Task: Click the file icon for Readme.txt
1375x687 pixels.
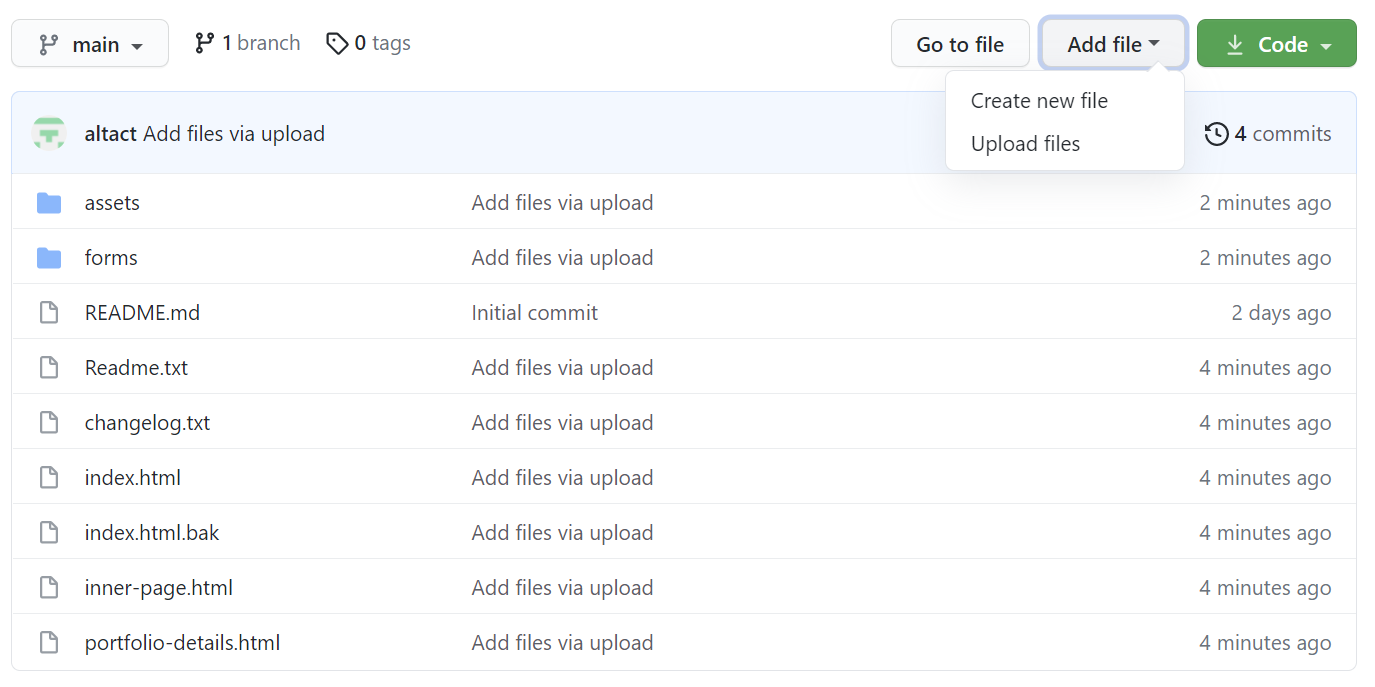Action: pyautogui.click(x=49, y=368)
